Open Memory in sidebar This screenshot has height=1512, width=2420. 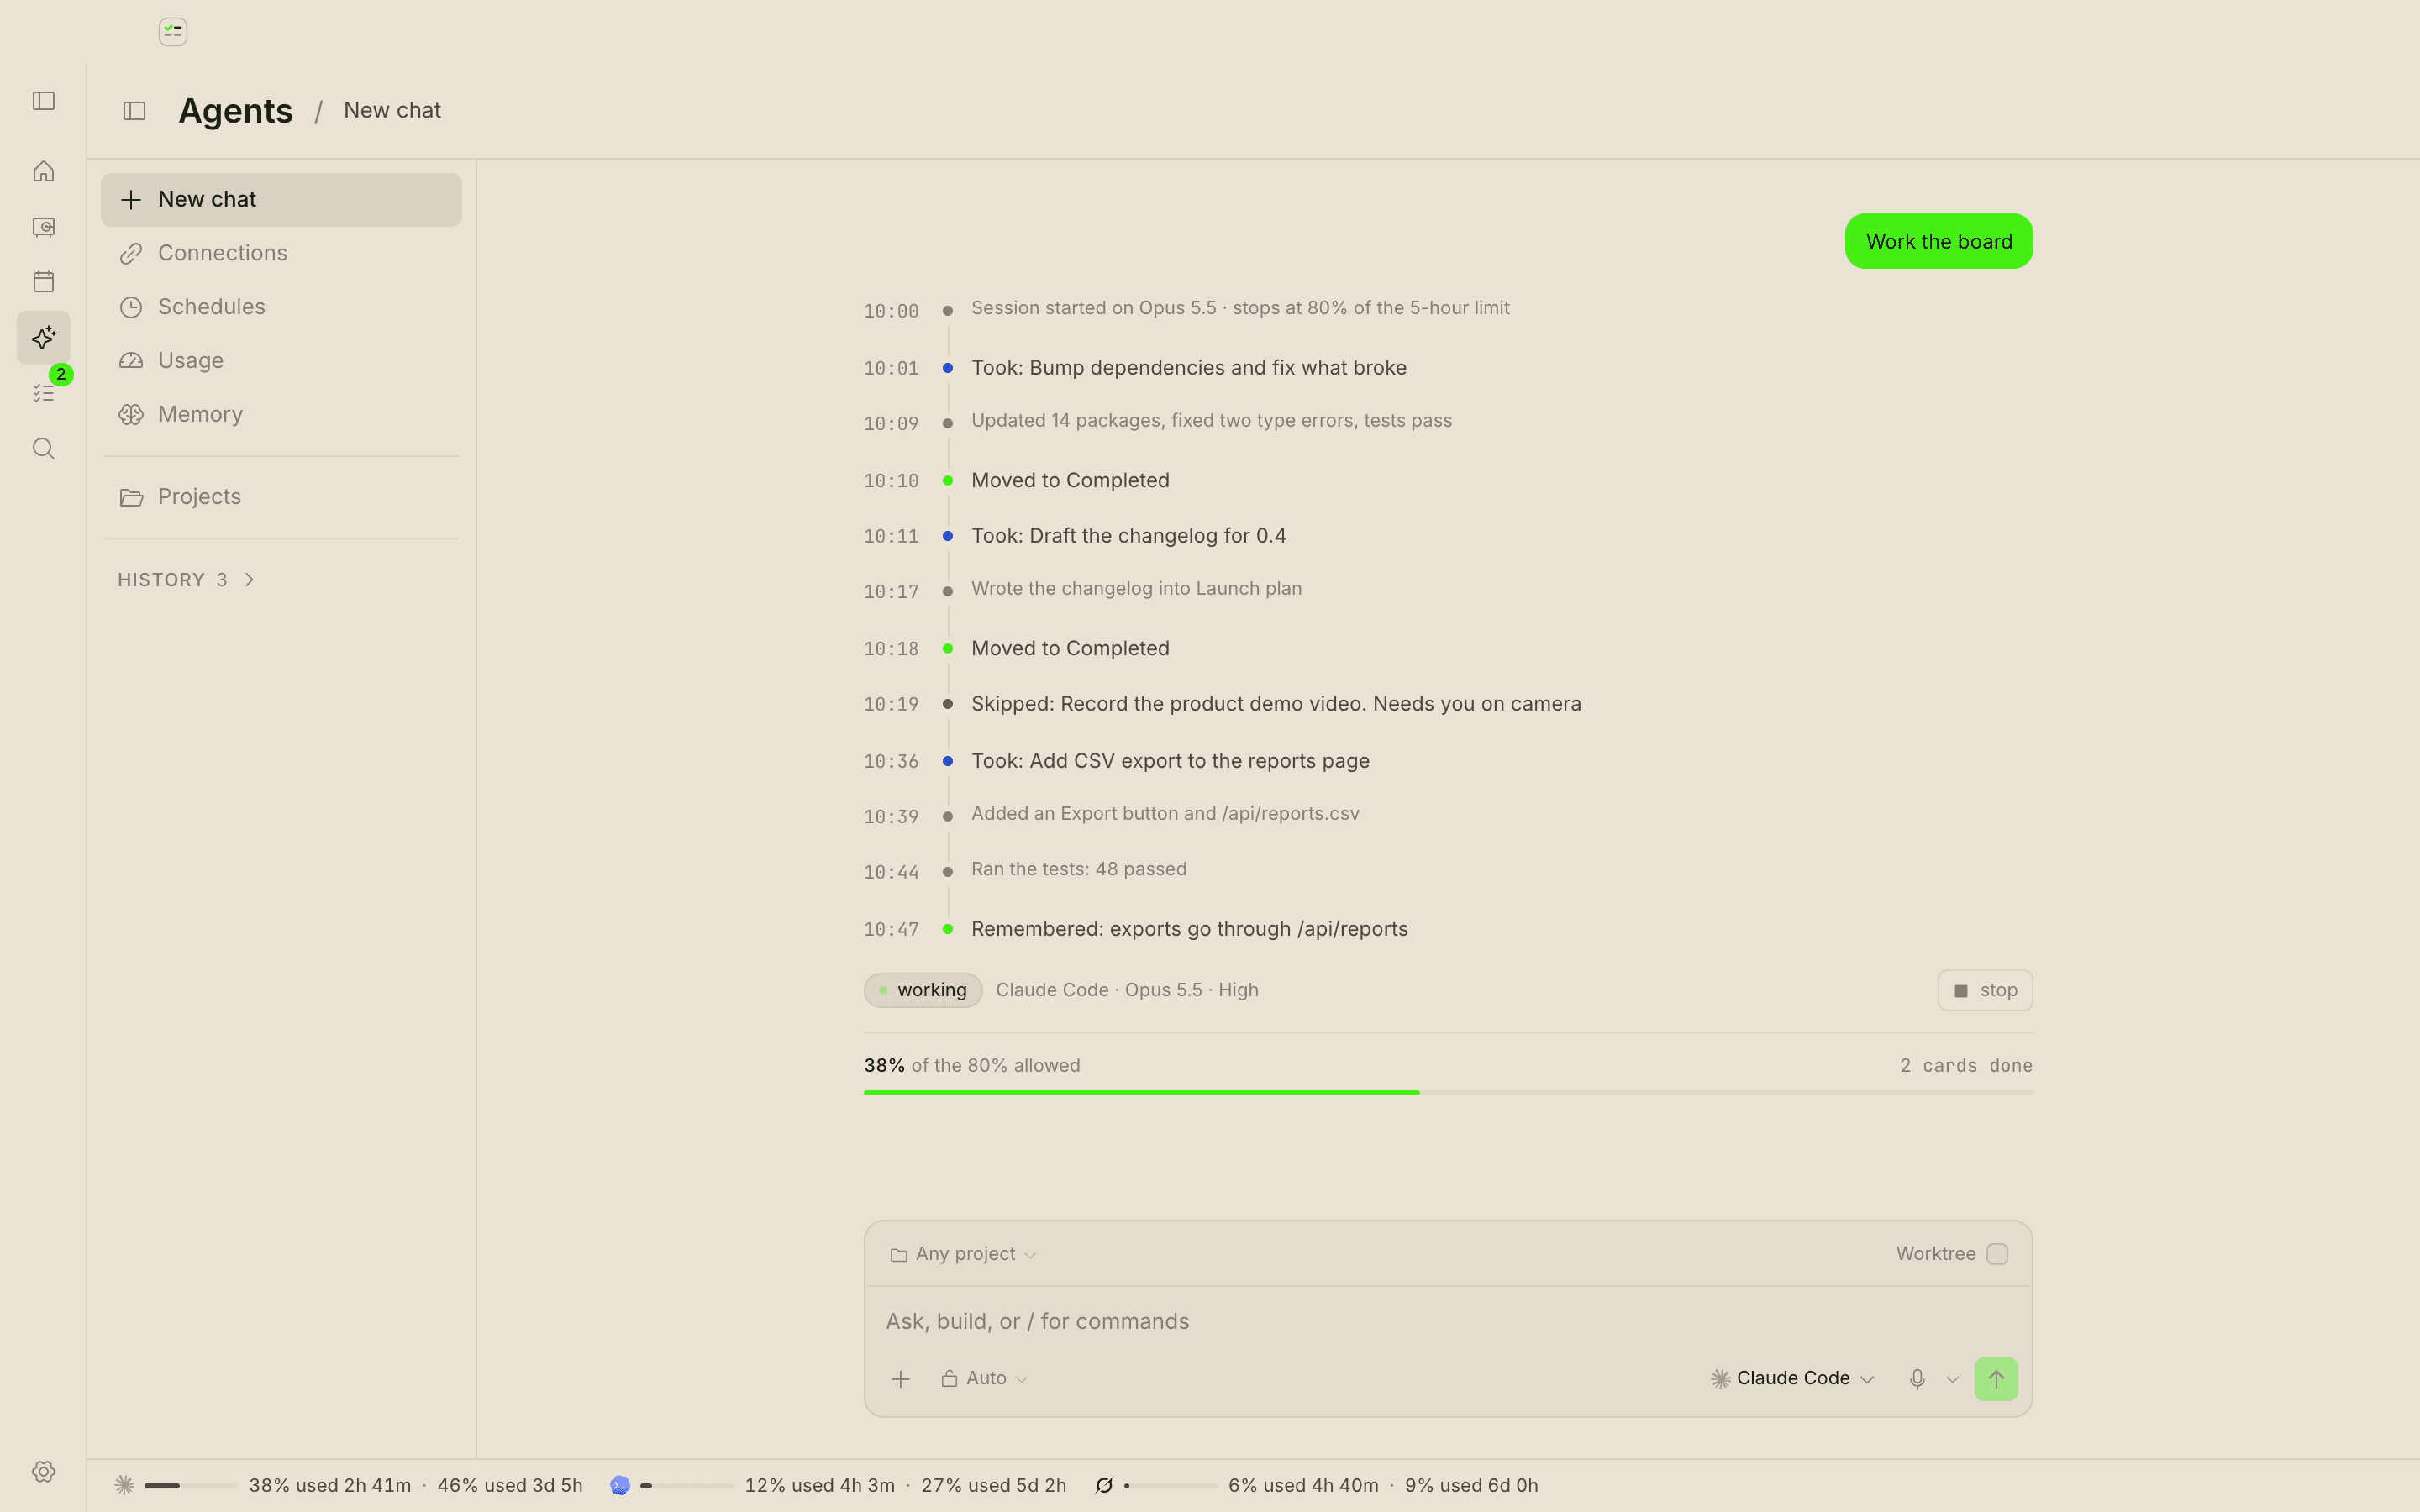click(x=281, y=414)
